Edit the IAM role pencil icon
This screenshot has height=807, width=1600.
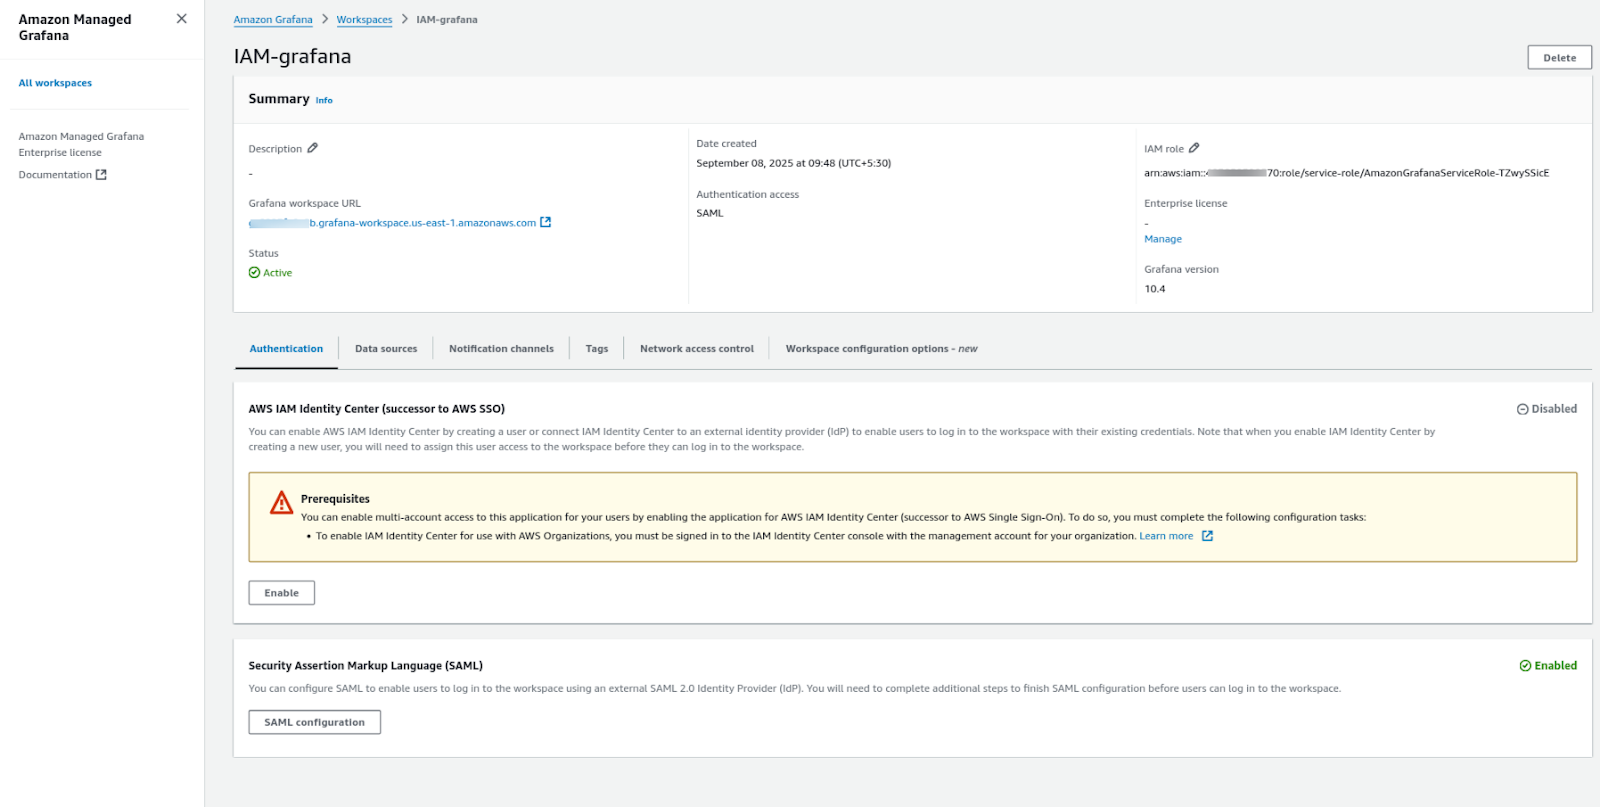(1194, 148)
